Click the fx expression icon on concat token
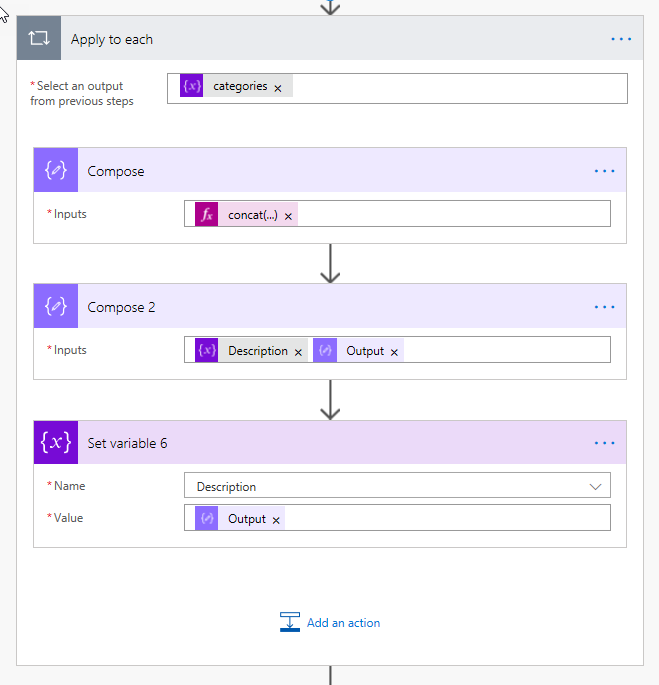 (x=207, y=215)
